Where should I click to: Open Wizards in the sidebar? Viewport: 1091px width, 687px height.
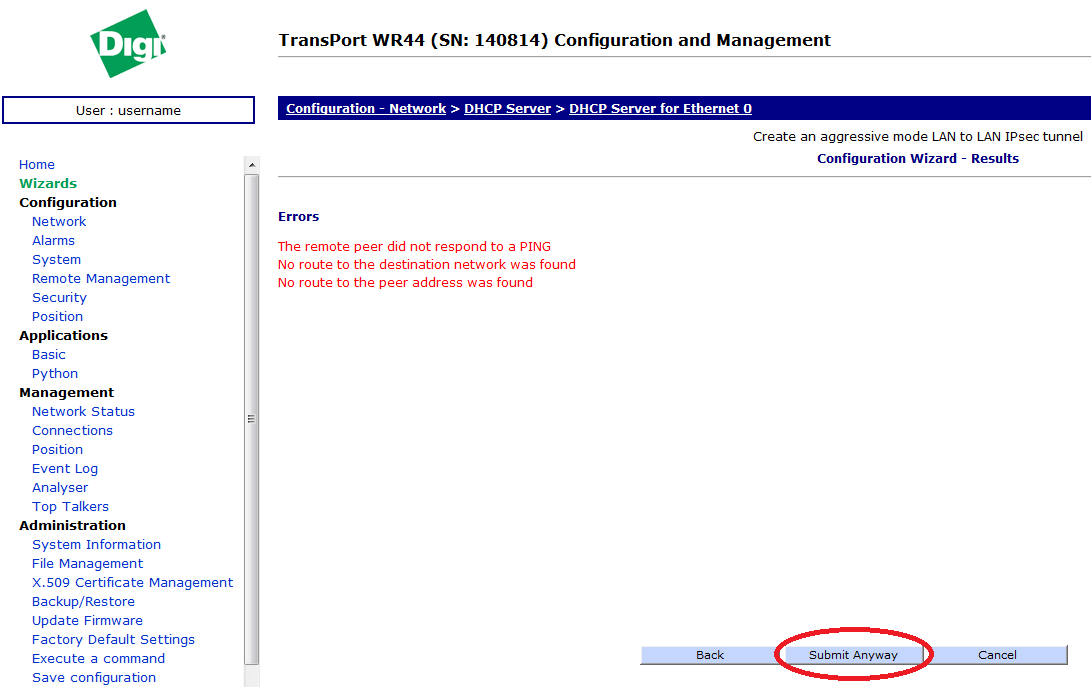[48, 184]
